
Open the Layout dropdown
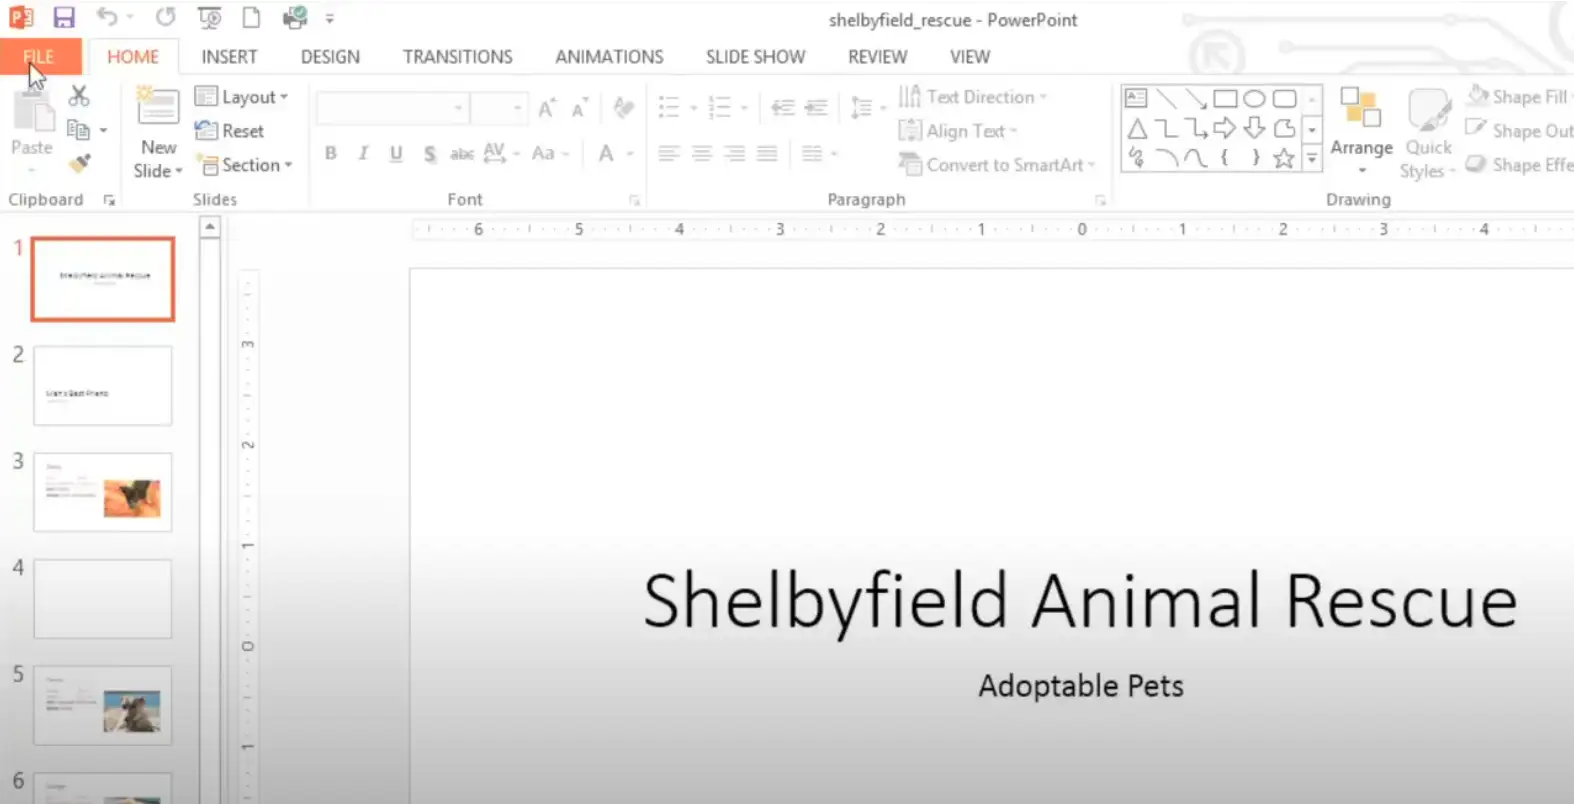pos(242,97)
